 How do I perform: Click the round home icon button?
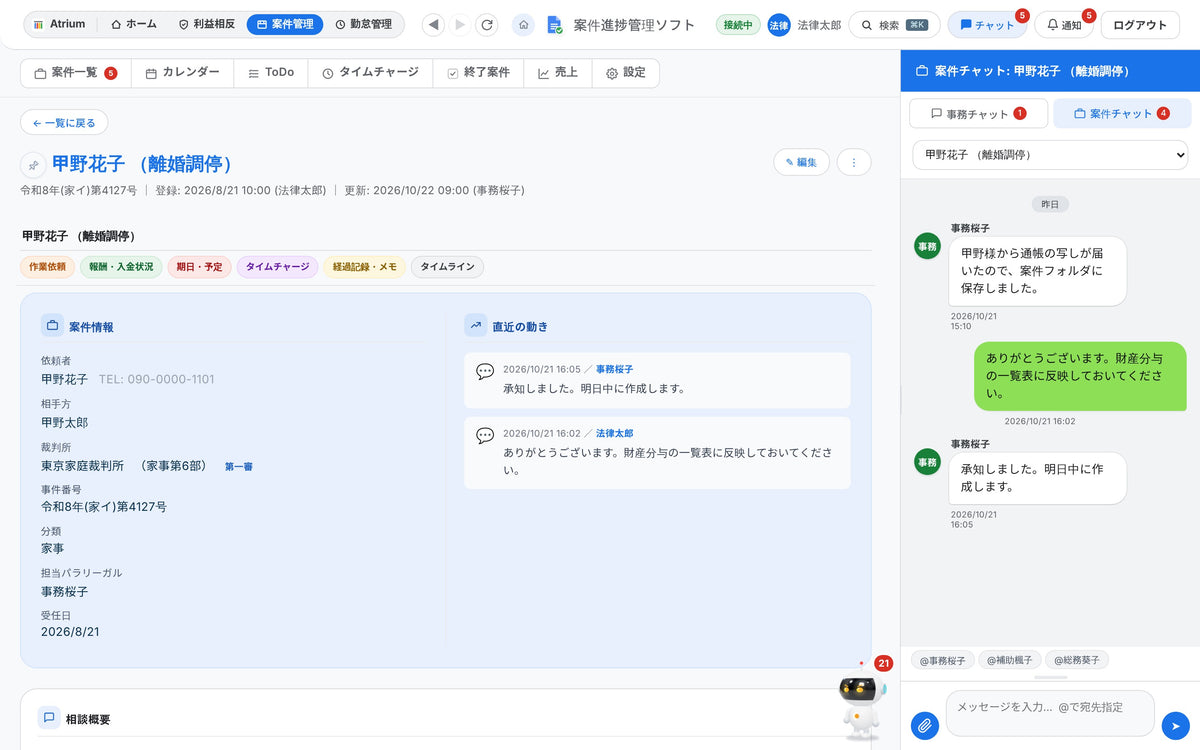(523, 24)
